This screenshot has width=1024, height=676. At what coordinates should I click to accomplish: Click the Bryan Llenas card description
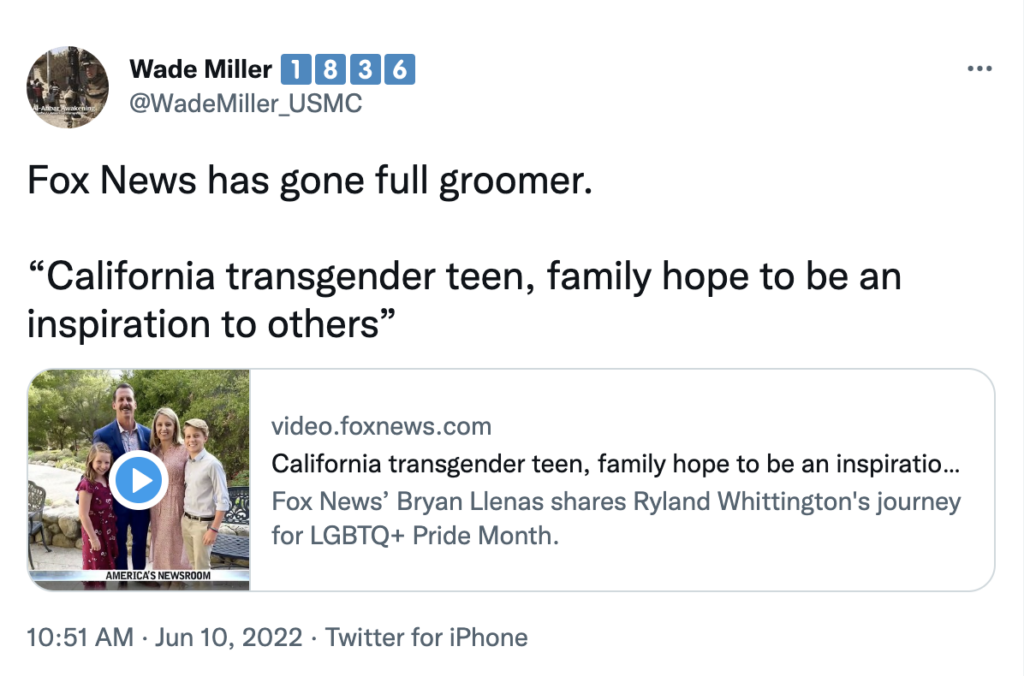[x=615, y=501]
